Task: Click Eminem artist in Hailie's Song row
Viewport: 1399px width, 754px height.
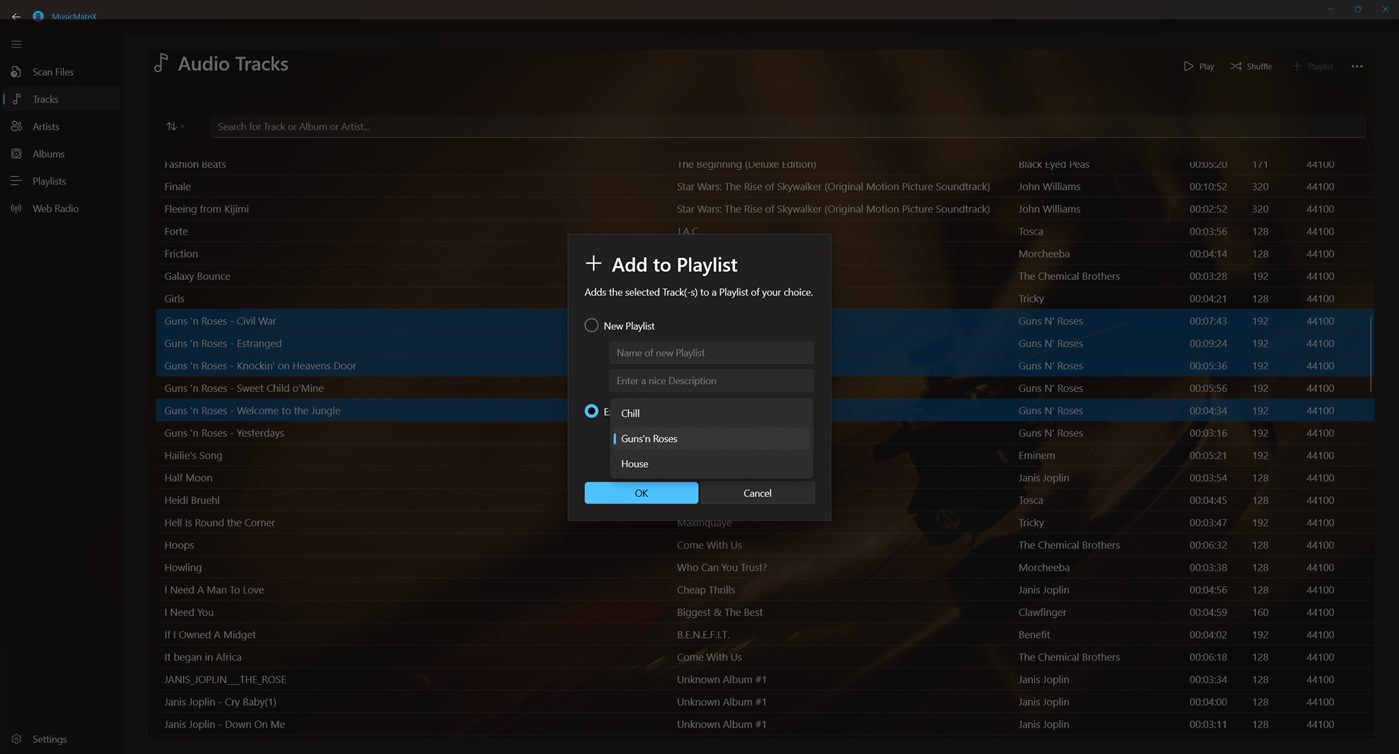Action: pyautogui.click(x=1036, y=455)
